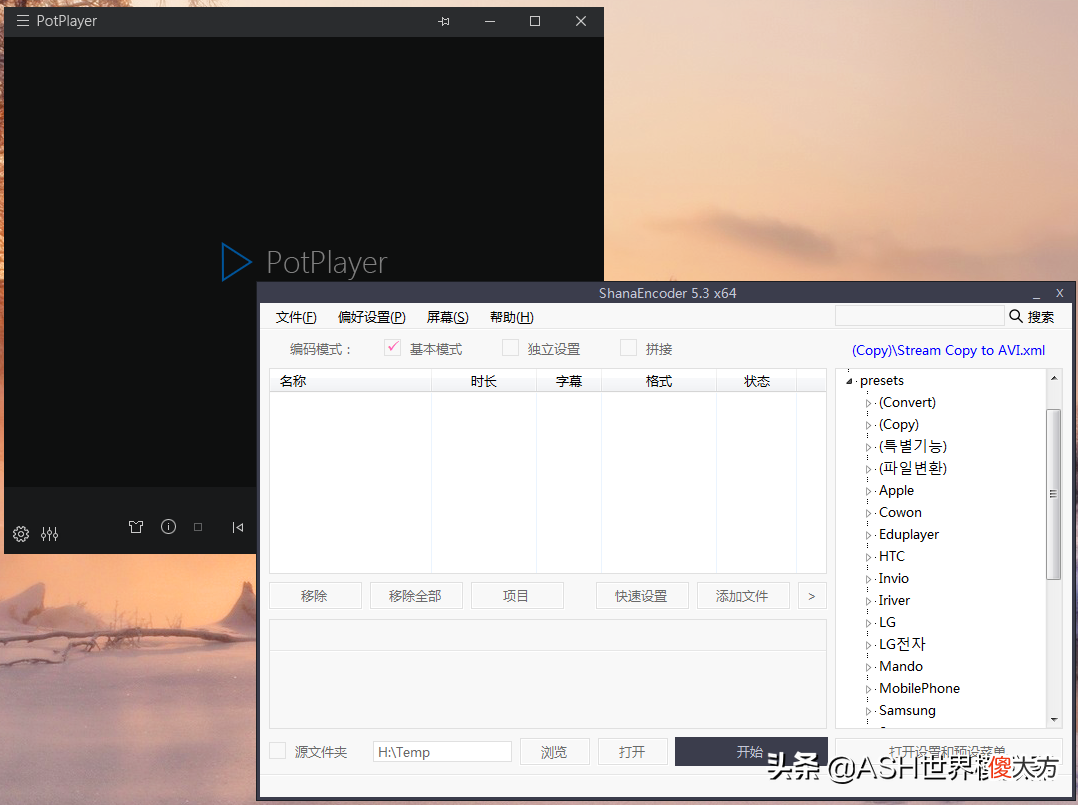Click the 浏览 browse button

(555, 751)
